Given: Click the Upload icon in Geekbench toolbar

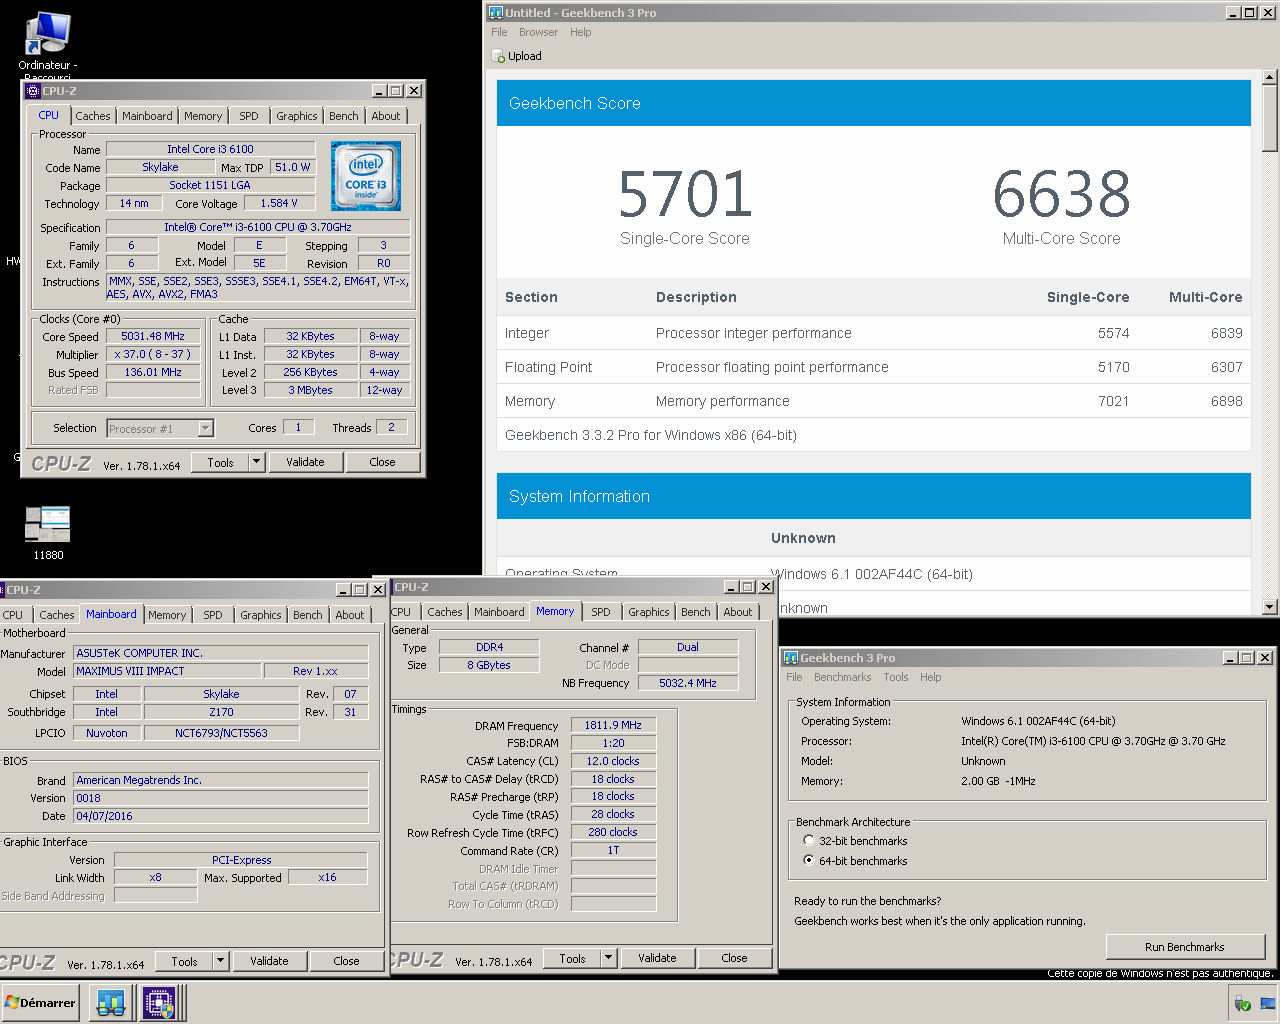Looking at the screenshot, I should click(499, 57).
